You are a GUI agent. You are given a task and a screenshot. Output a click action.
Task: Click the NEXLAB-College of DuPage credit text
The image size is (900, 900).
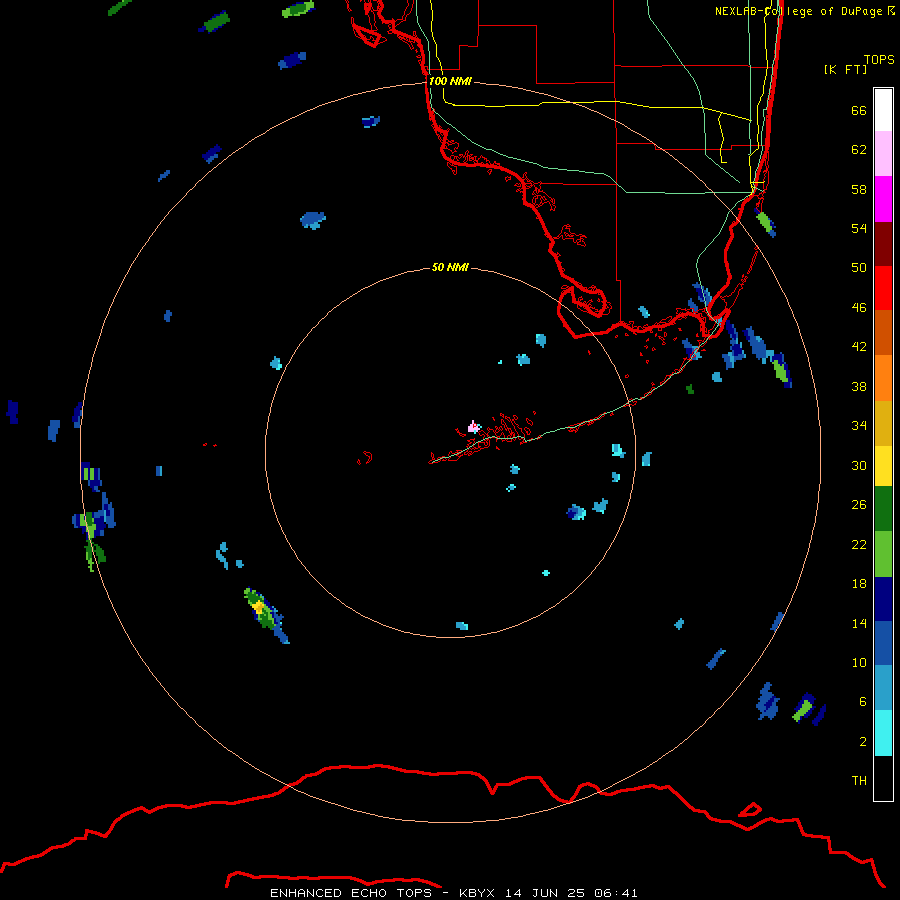point(804,11)
